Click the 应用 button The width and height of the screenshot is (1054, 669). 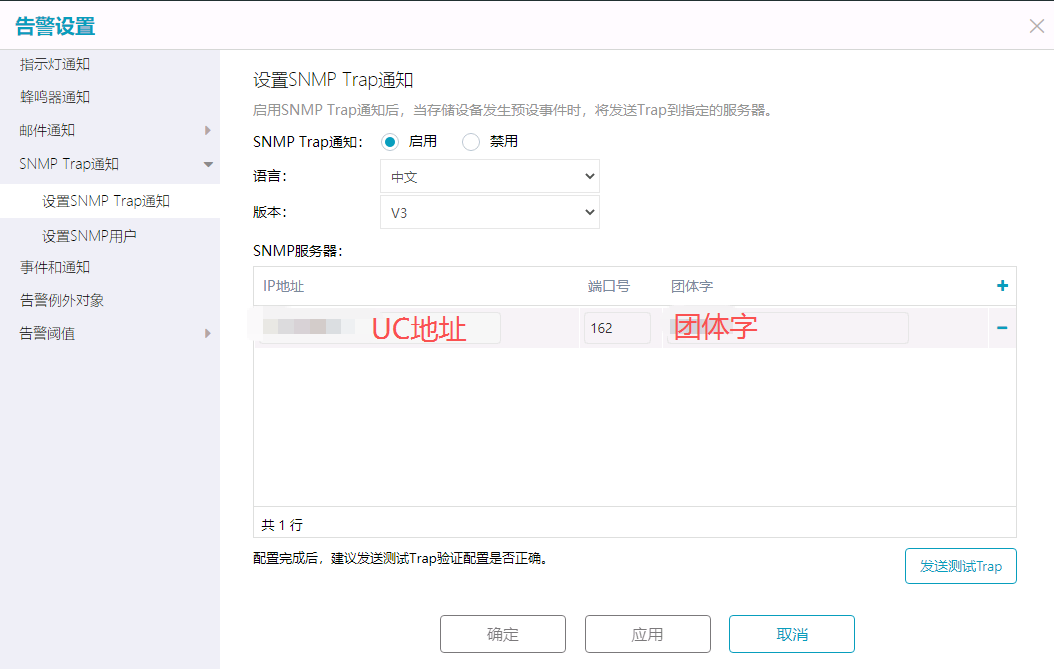pyautogui.click(x=647, y=634)
